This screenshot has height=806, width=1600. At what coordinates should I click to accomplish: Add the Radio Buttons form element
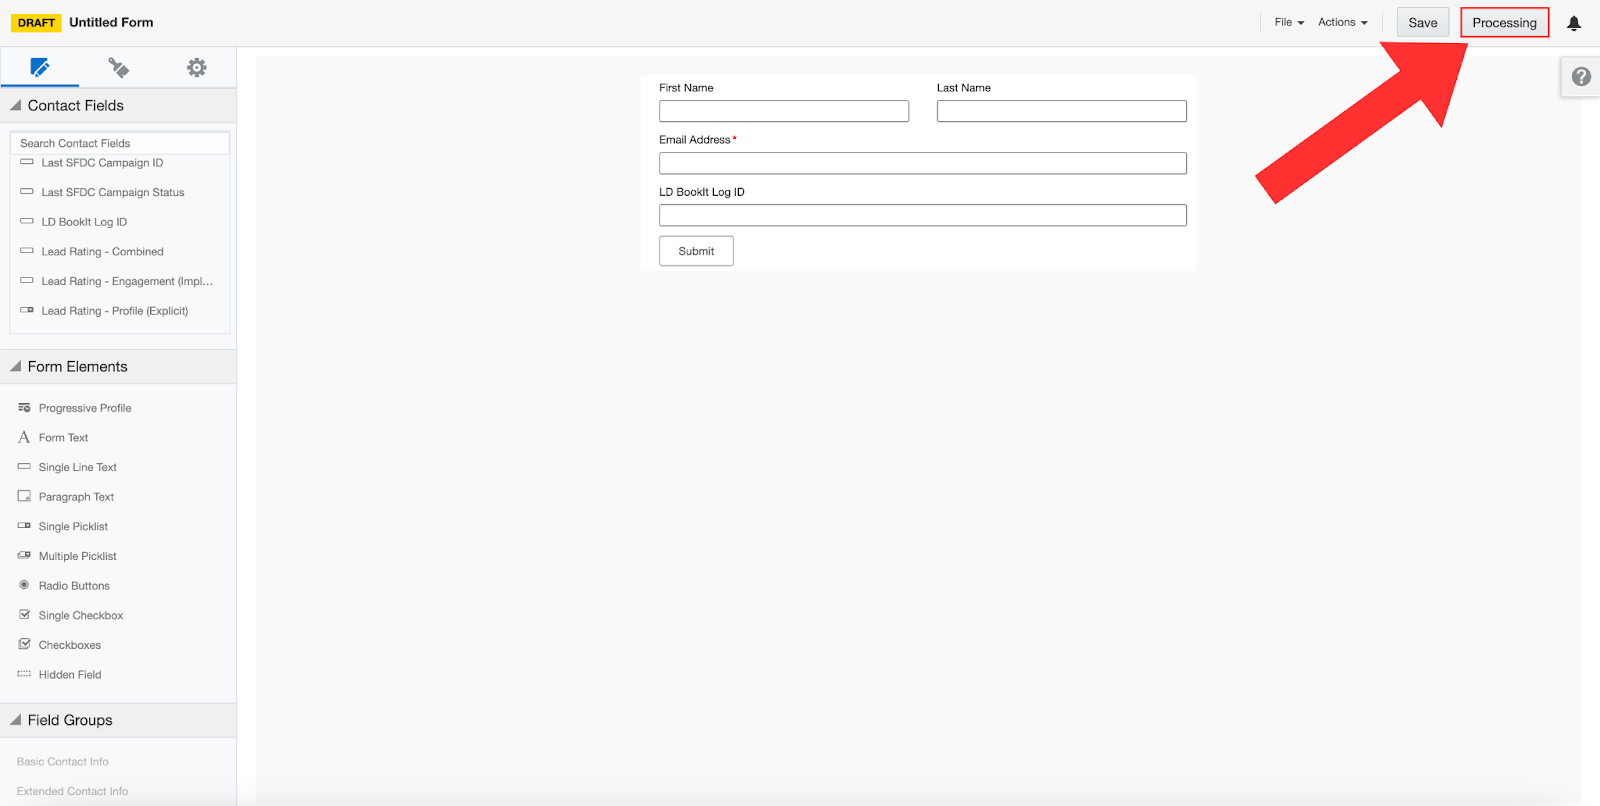(x=74, y=586)
